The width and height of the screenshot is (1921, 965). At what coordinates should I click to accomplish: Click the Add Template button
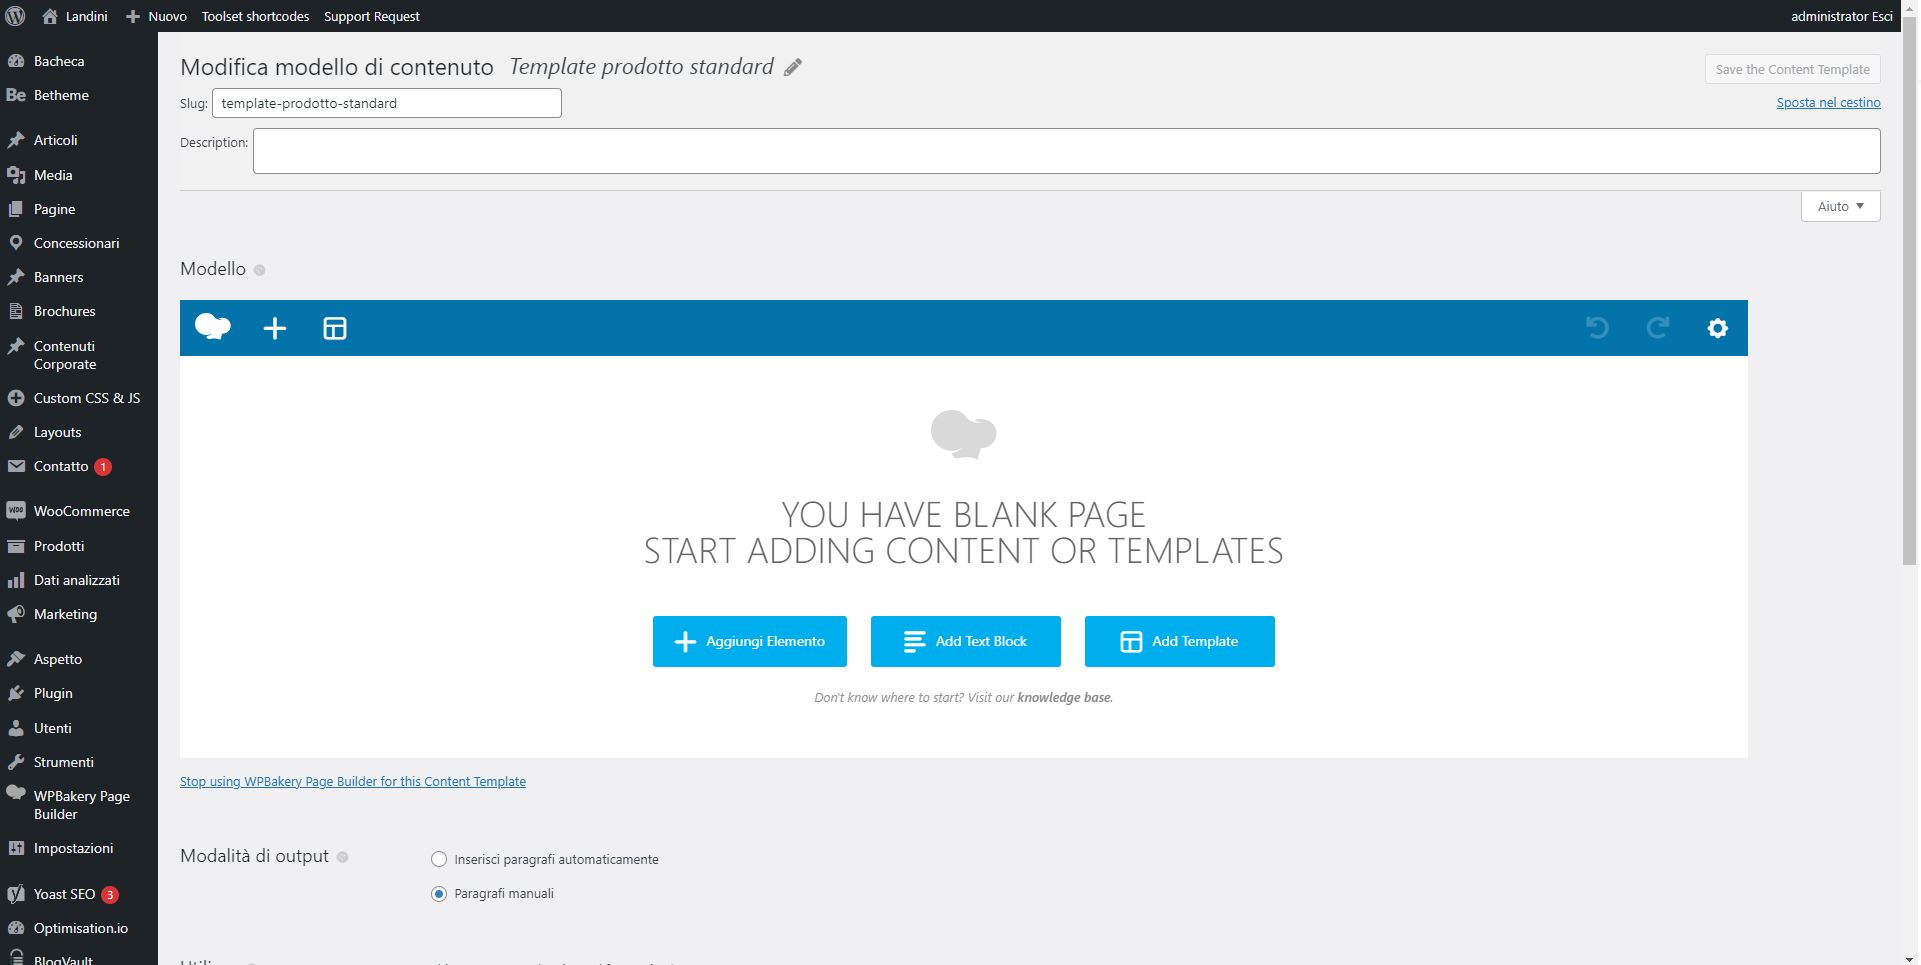point(1180,641)
